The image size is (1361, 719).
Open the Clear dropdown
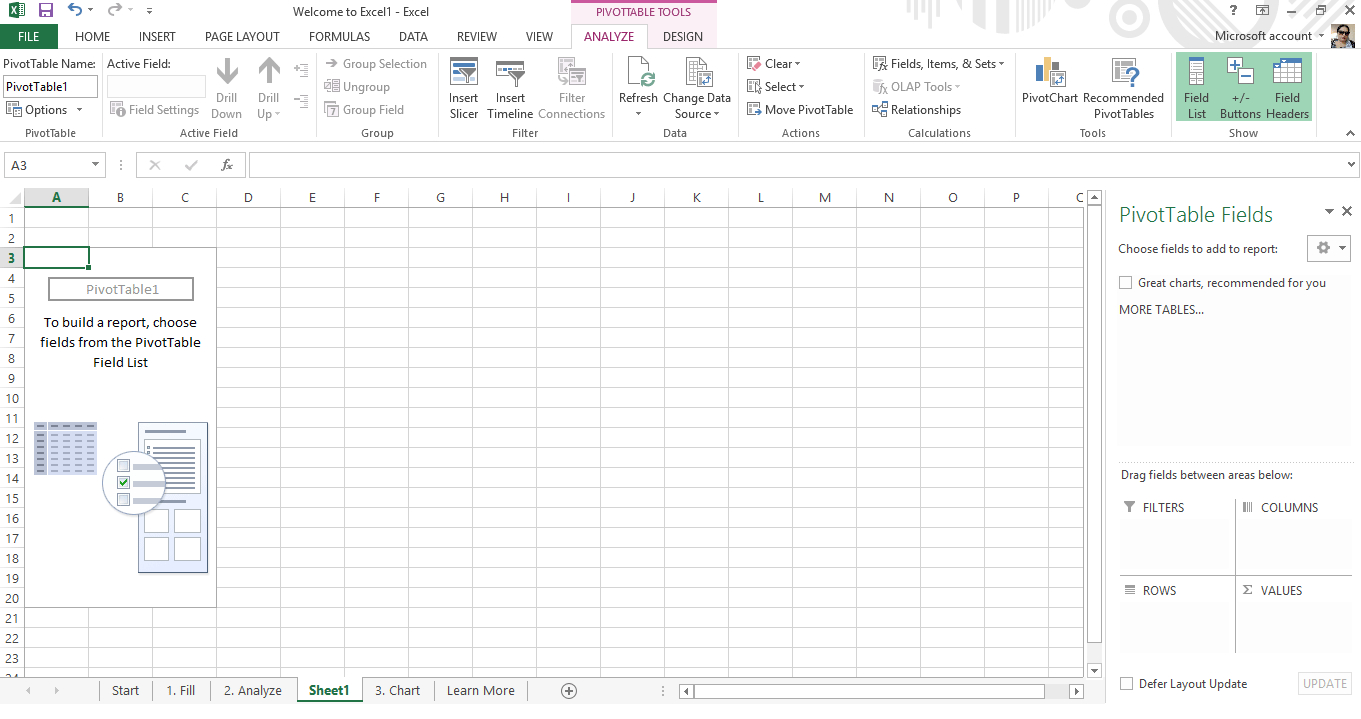(775, 63)
